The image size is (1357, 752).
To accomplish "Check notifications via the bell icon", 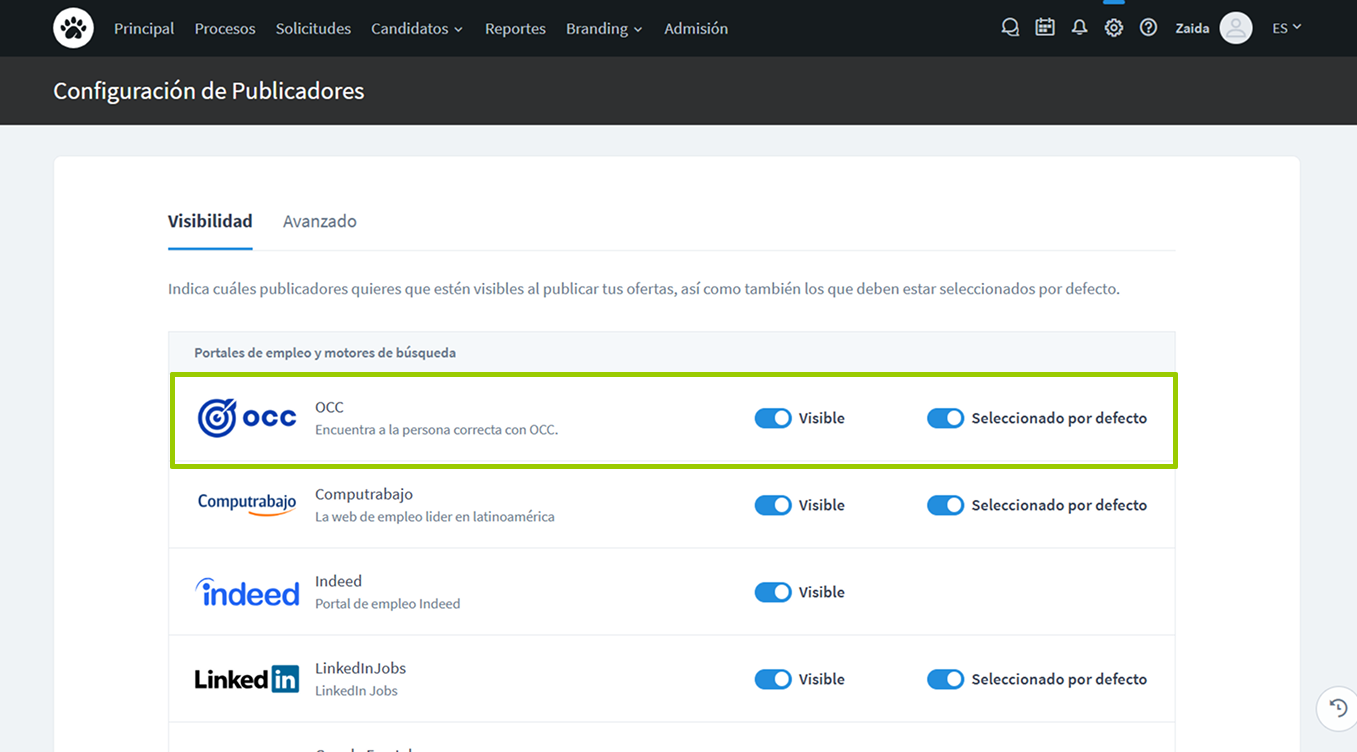I will click(1079, 27).
